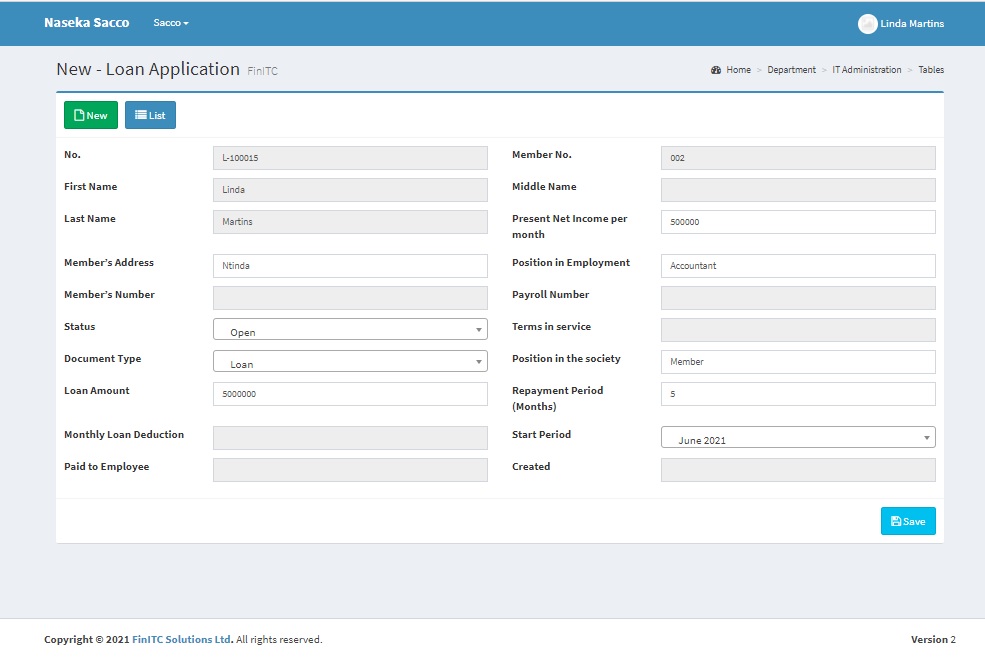
Task: Click the Position in Employment field
Action: click(x=798, y=266)
